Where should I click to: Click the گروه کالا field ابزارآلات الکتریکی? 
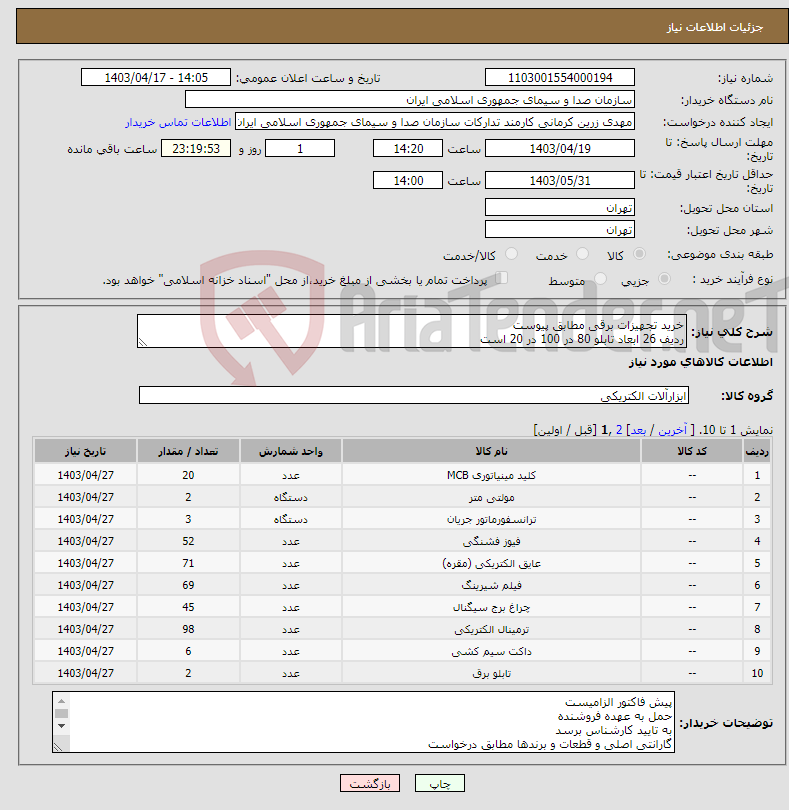413,395
